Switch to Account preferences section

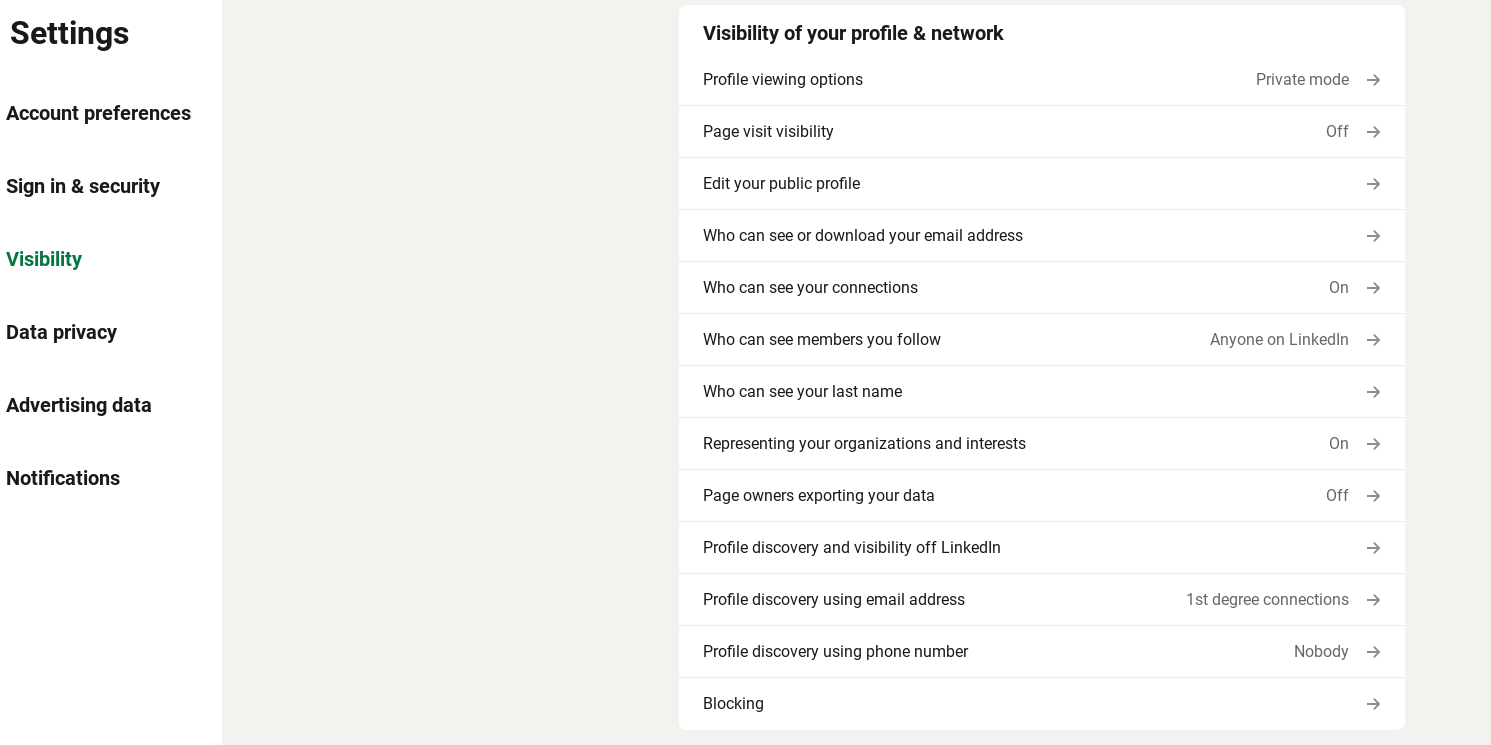pos(98,113)
